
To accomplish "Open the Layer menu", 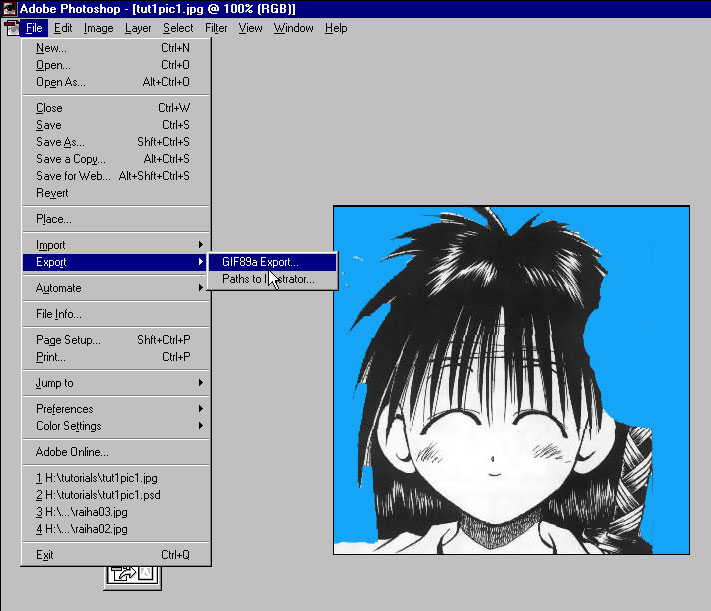I will (138, 28).
